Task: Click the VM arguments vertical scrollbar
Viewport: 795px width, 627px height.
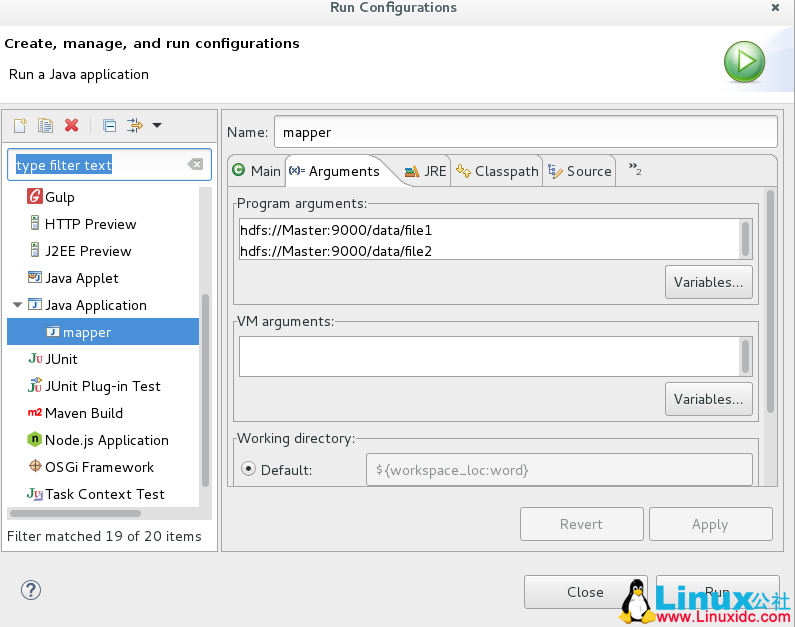Action: click(x=745, y=357)
